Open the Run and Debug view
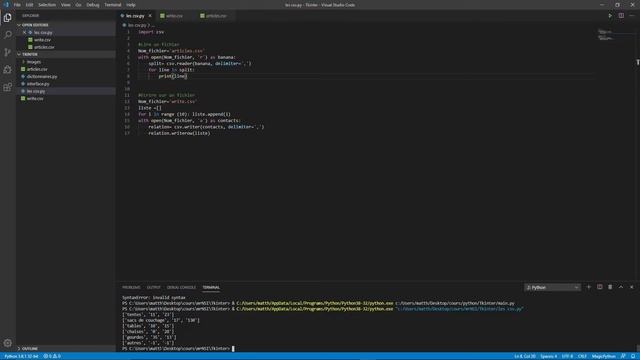 (x=7, y=70)
